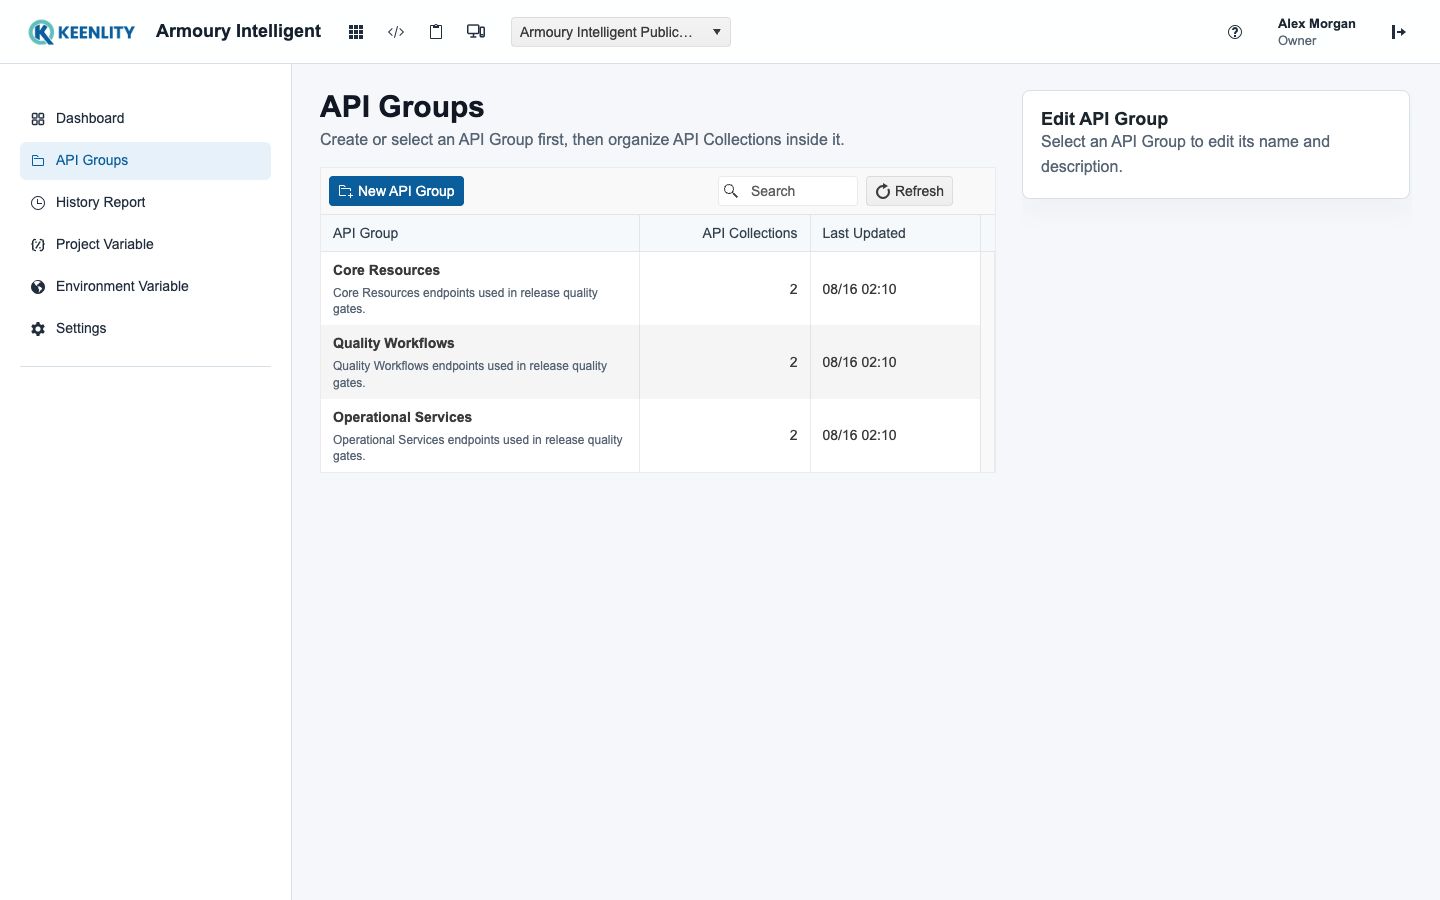
Task: Click the Dashboard grid icon in sidebar
Action: 38,119
